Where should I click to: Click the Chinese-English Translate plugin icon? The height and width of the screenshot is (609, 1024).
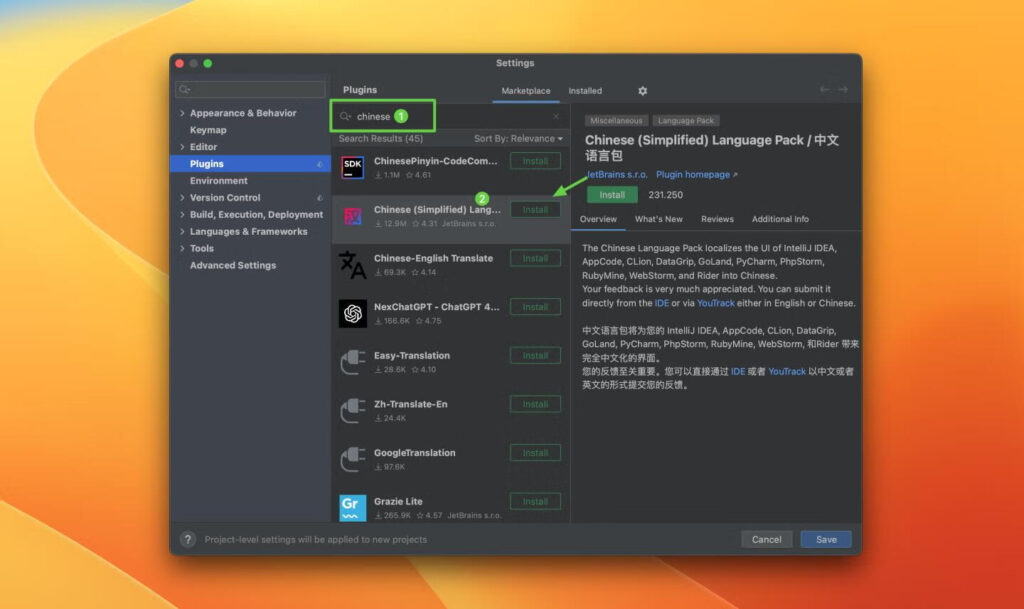coord(353,264)
